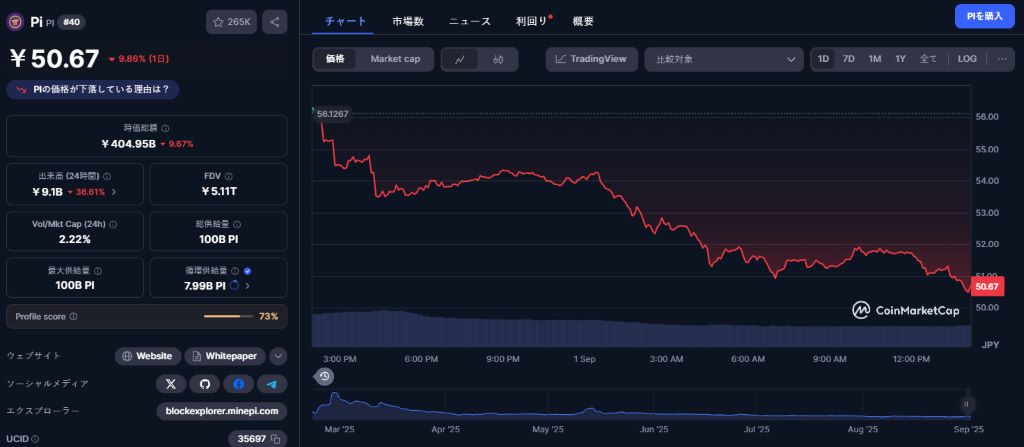The width and height of the screenshot is (1024, 447).
Task: Toggle LOG scale on chart
Action: 967,59
